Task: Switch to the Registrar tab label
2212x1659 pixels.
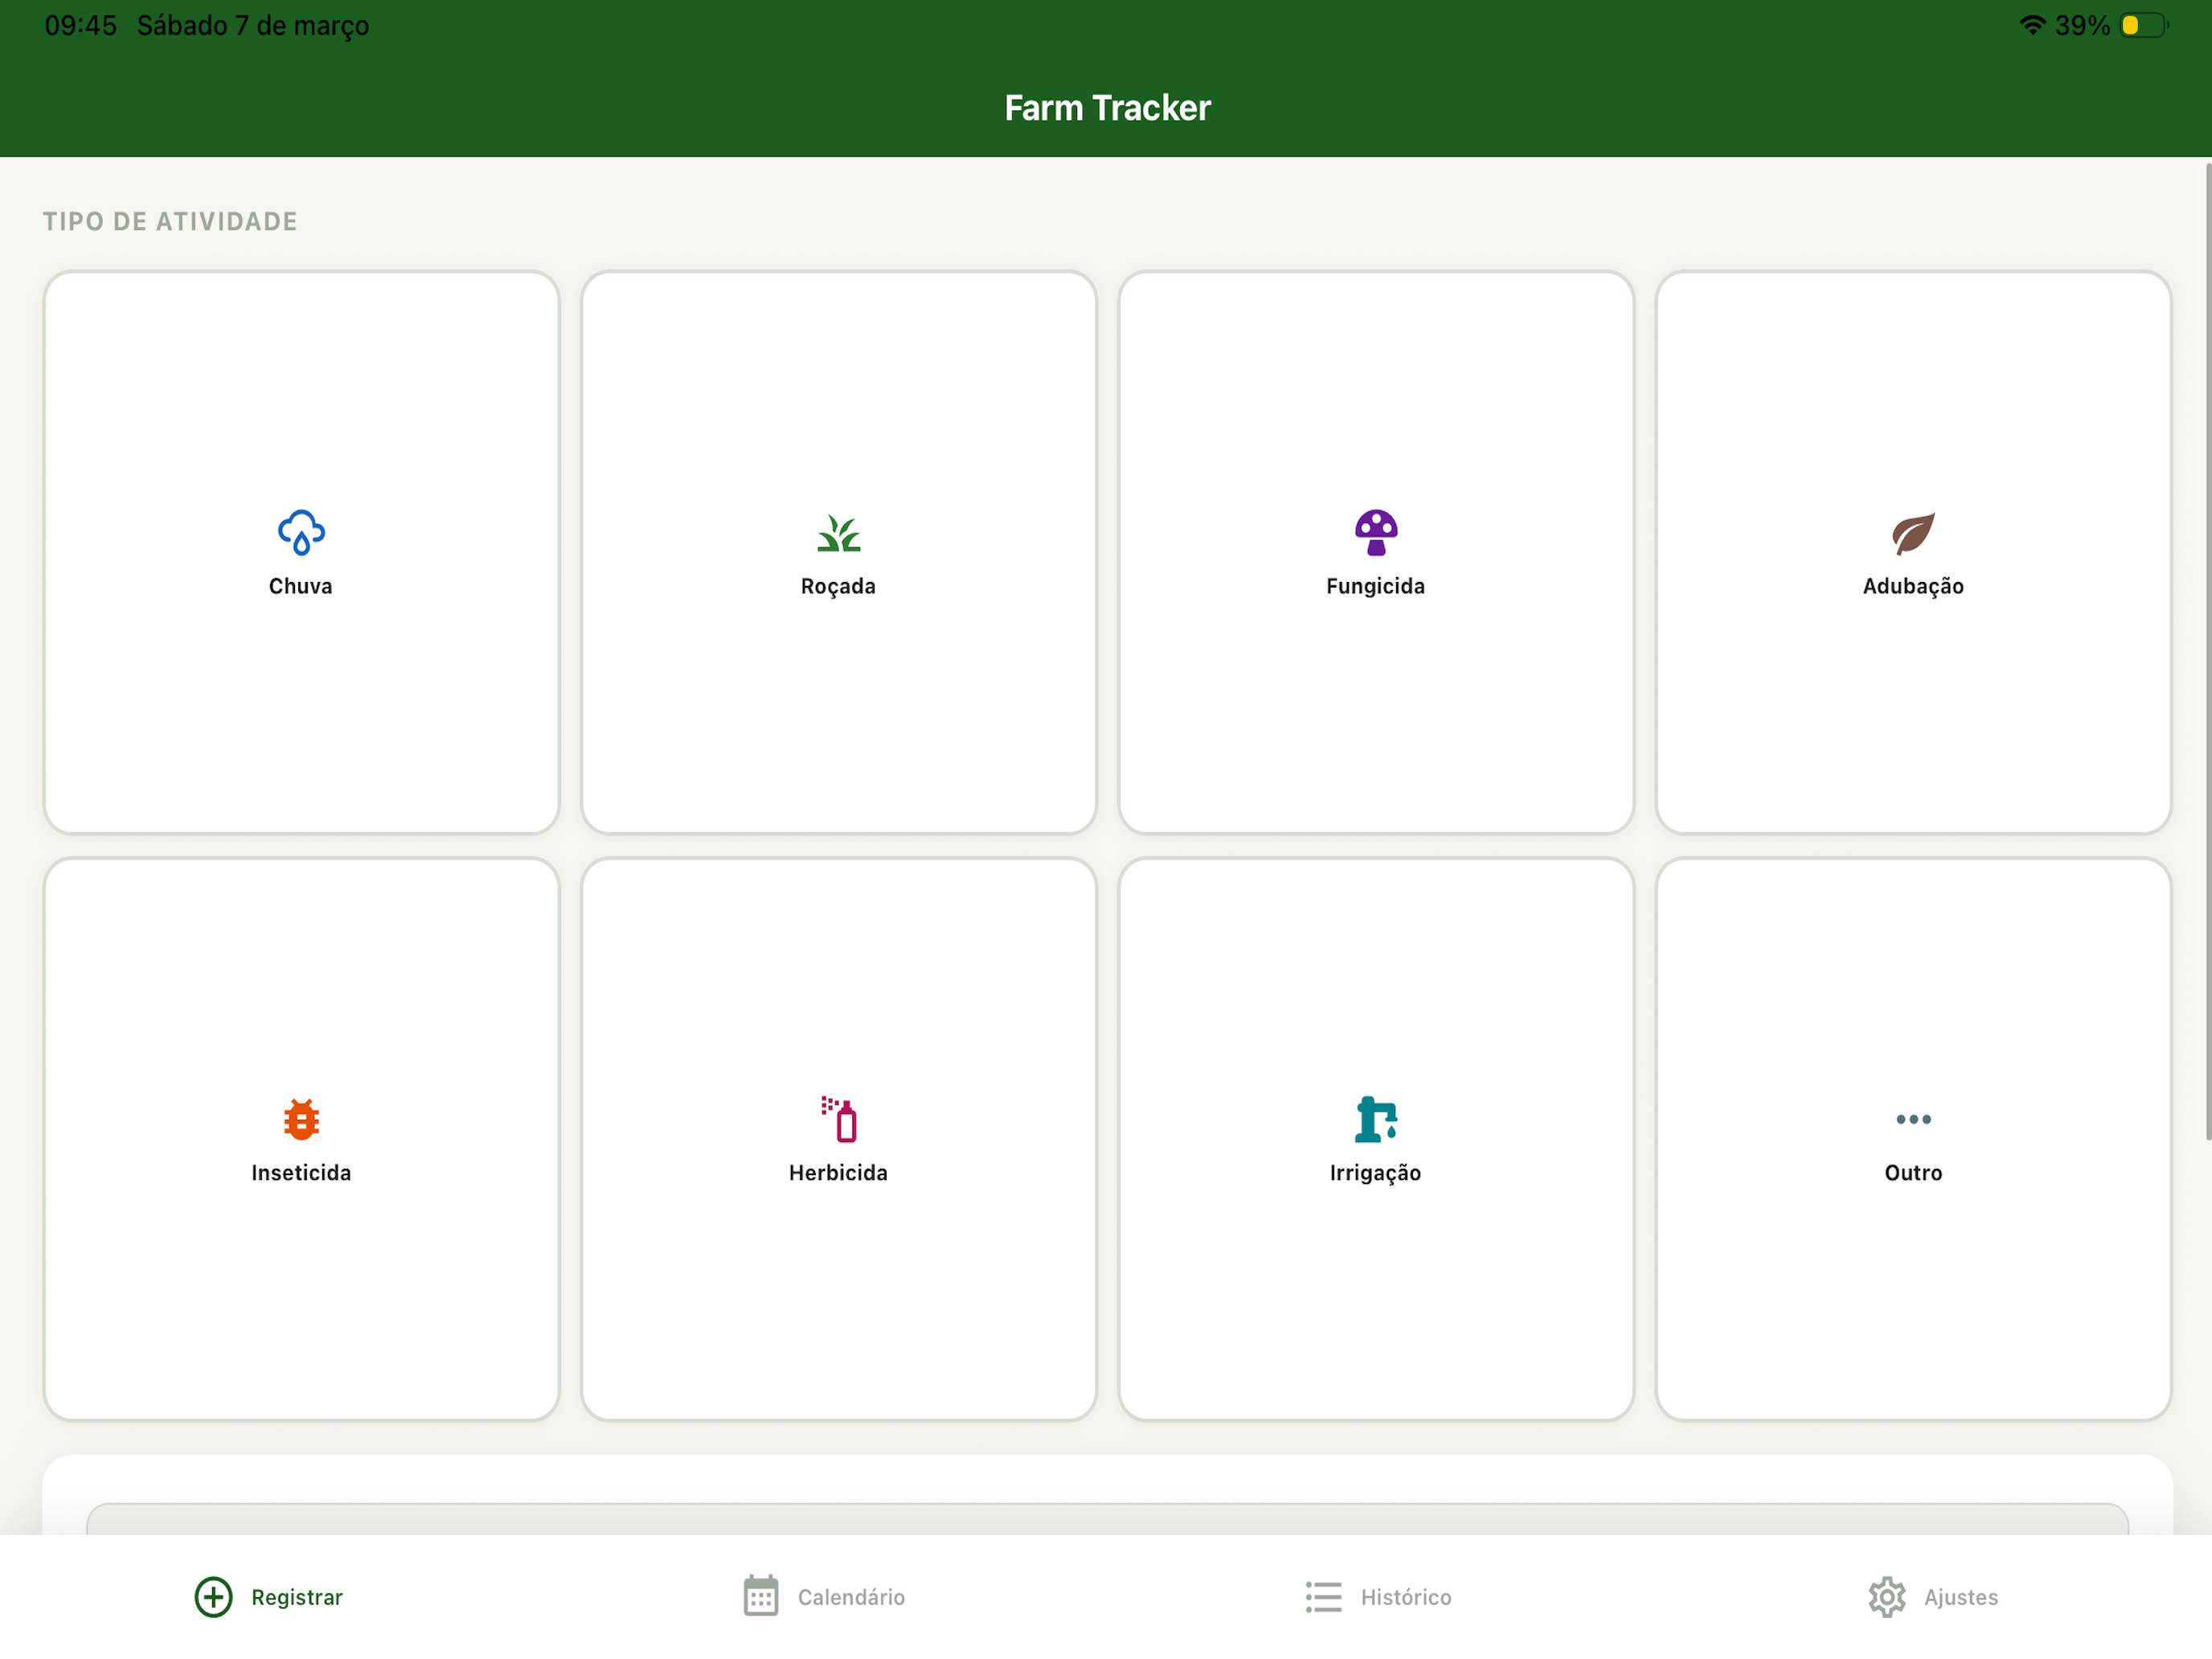Action: click(297, 1597)
